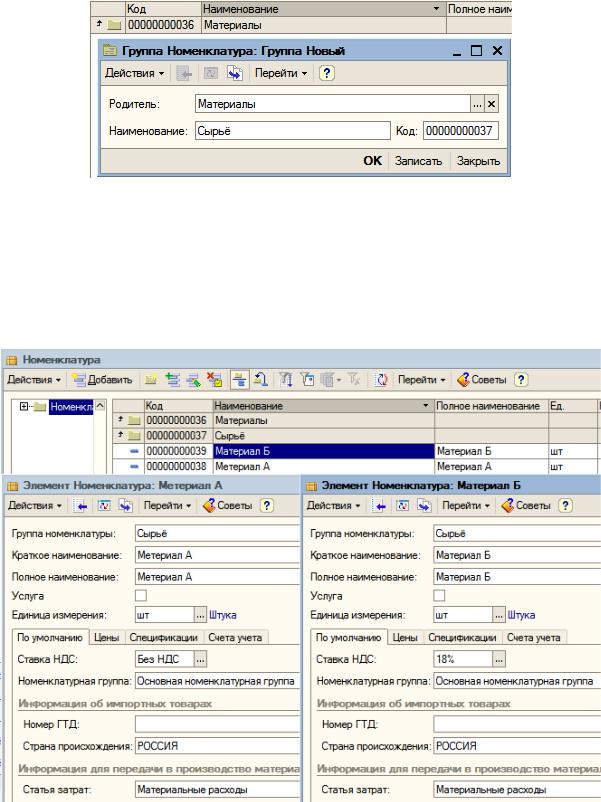The height and width of the screenshot is (802, 601).
Task: Open the filter history icon dropdown in Номенклатура toolbar
Action: click(330, 380)
